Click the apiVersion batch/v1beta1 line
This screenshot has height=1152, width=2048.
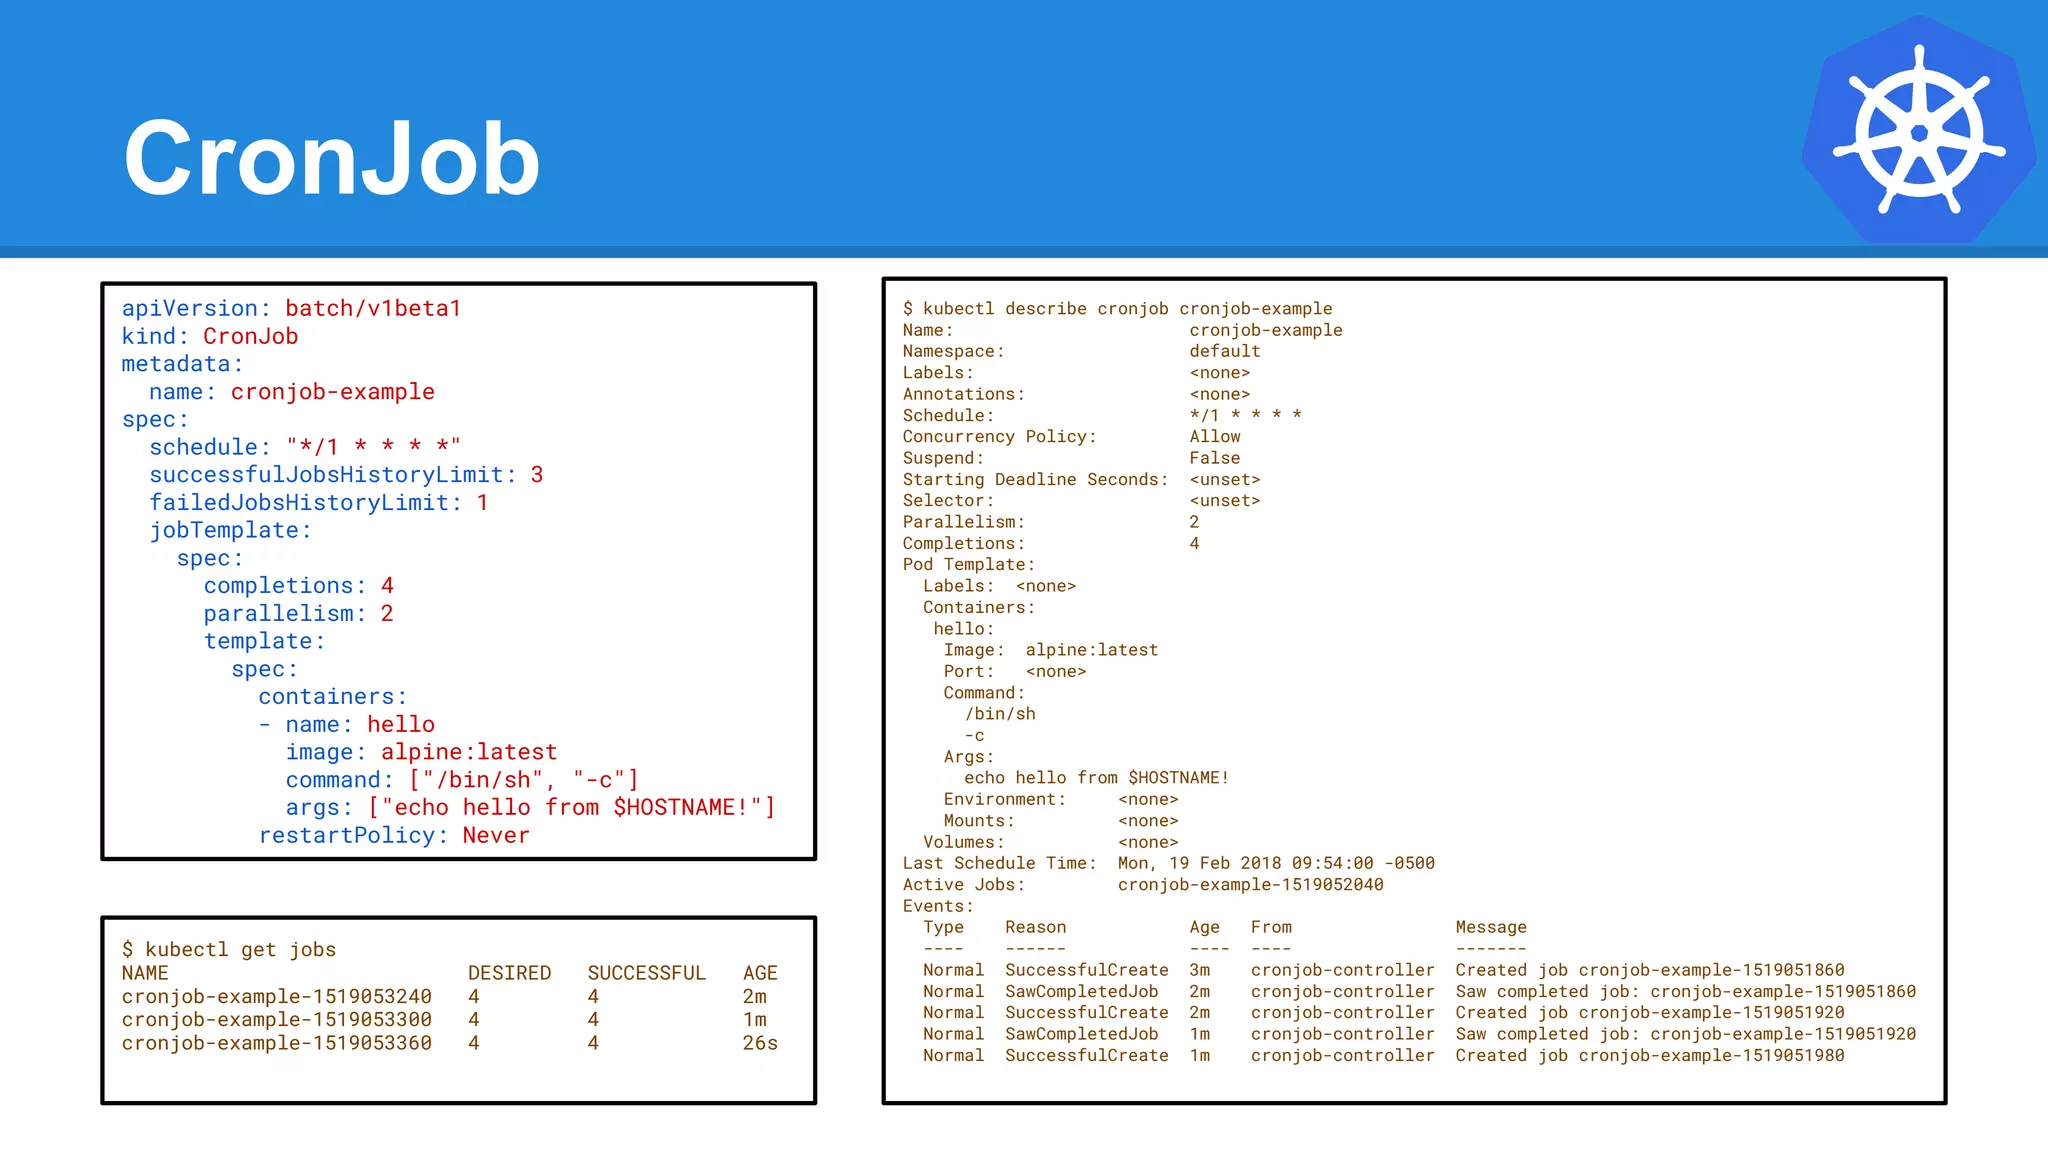291,308
